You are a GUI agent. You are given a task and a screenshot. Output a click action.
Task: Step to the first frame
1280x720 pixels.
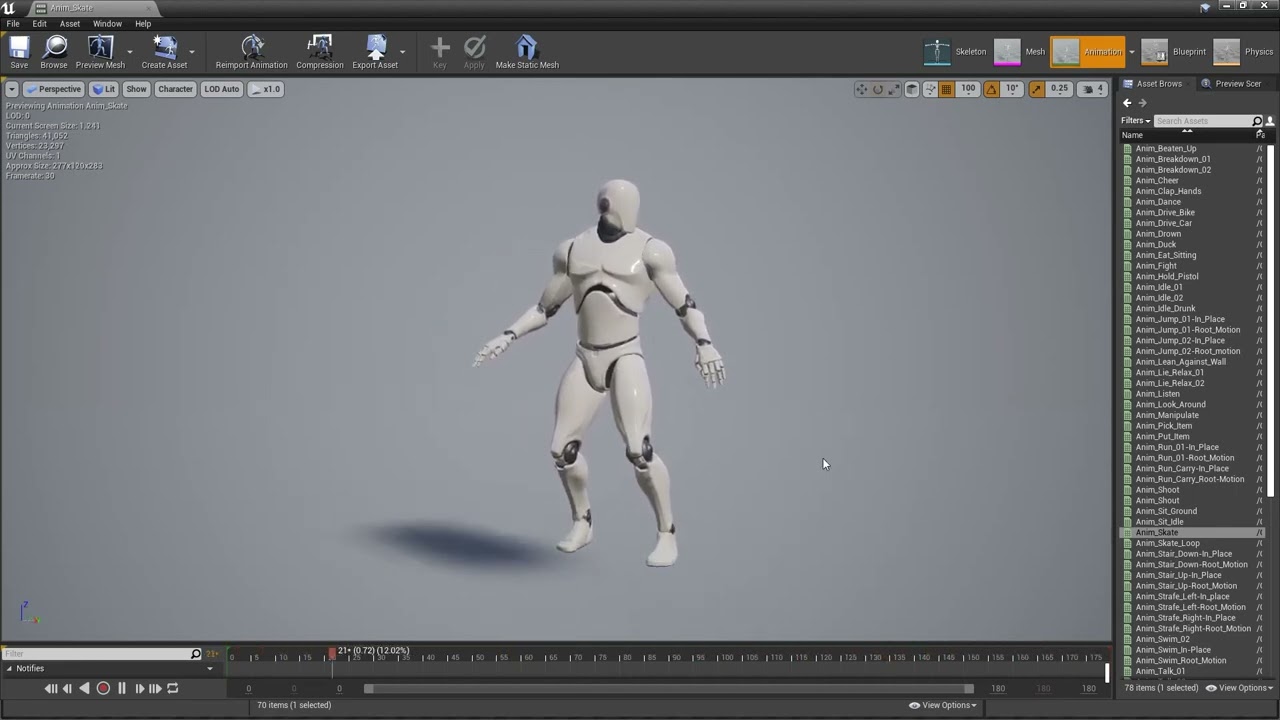click(50, 688)
